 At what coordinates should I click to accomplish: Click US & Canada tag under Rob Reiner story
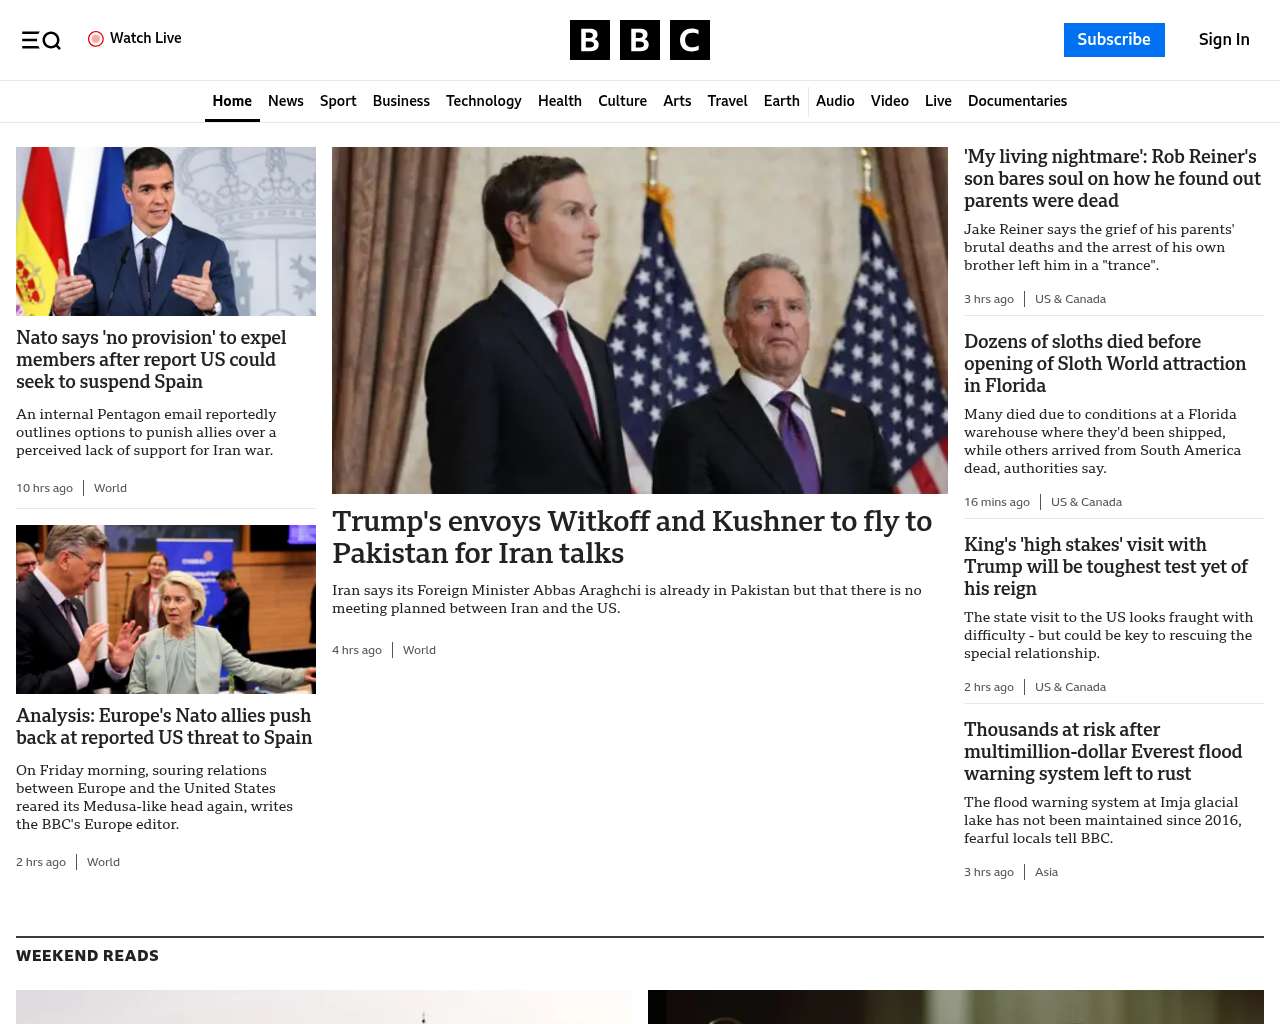(x=1070, y=299)
